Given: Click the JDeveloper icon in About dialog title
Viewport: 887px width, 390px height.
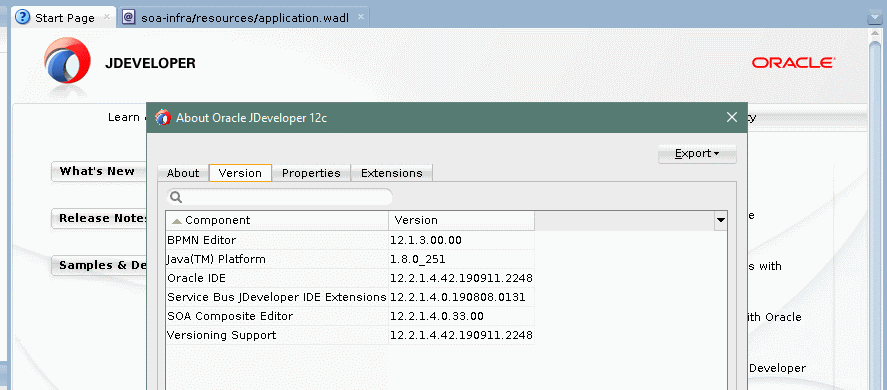Looking at the screenshot, I should coord(163,117).
